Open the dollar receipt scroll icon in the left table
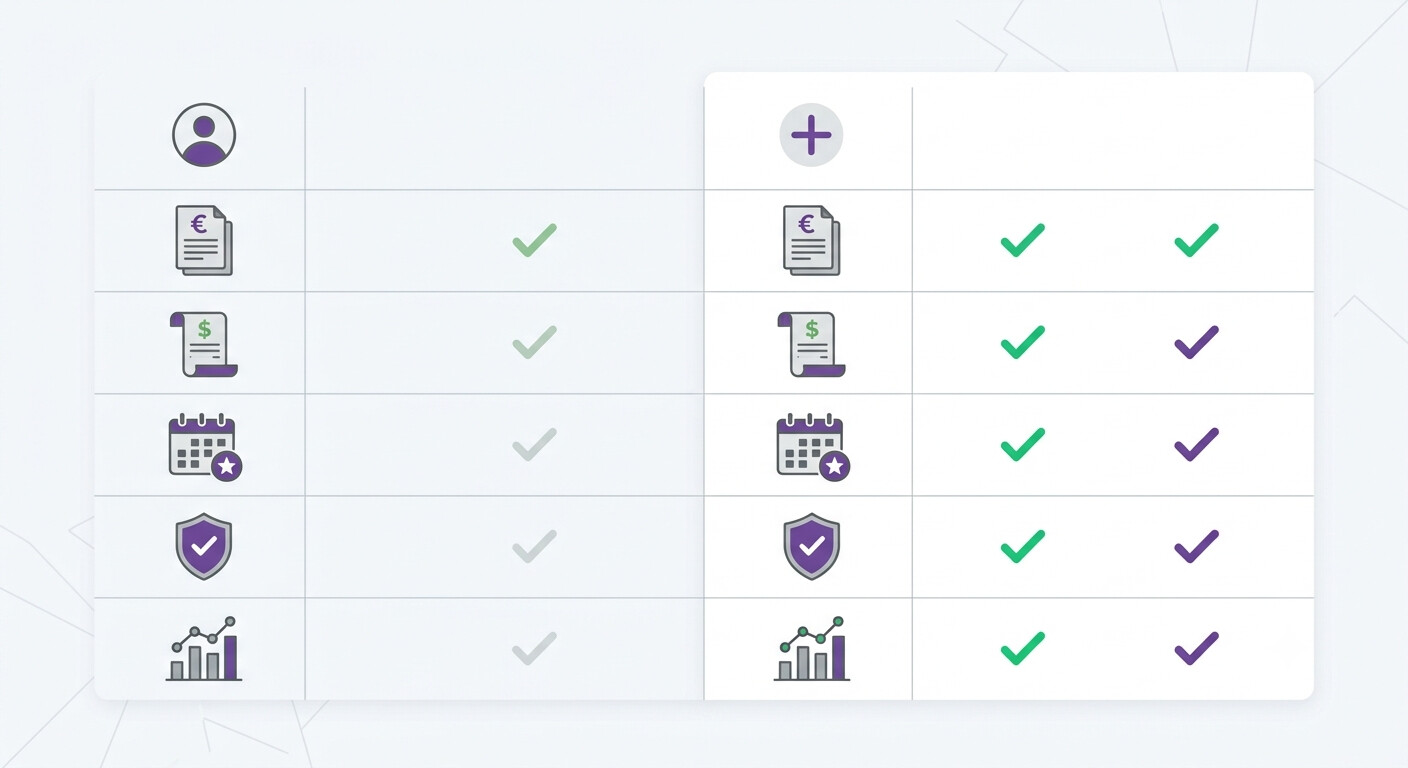The height and width of the screenshot is (768, 1408). coord(204,344)
